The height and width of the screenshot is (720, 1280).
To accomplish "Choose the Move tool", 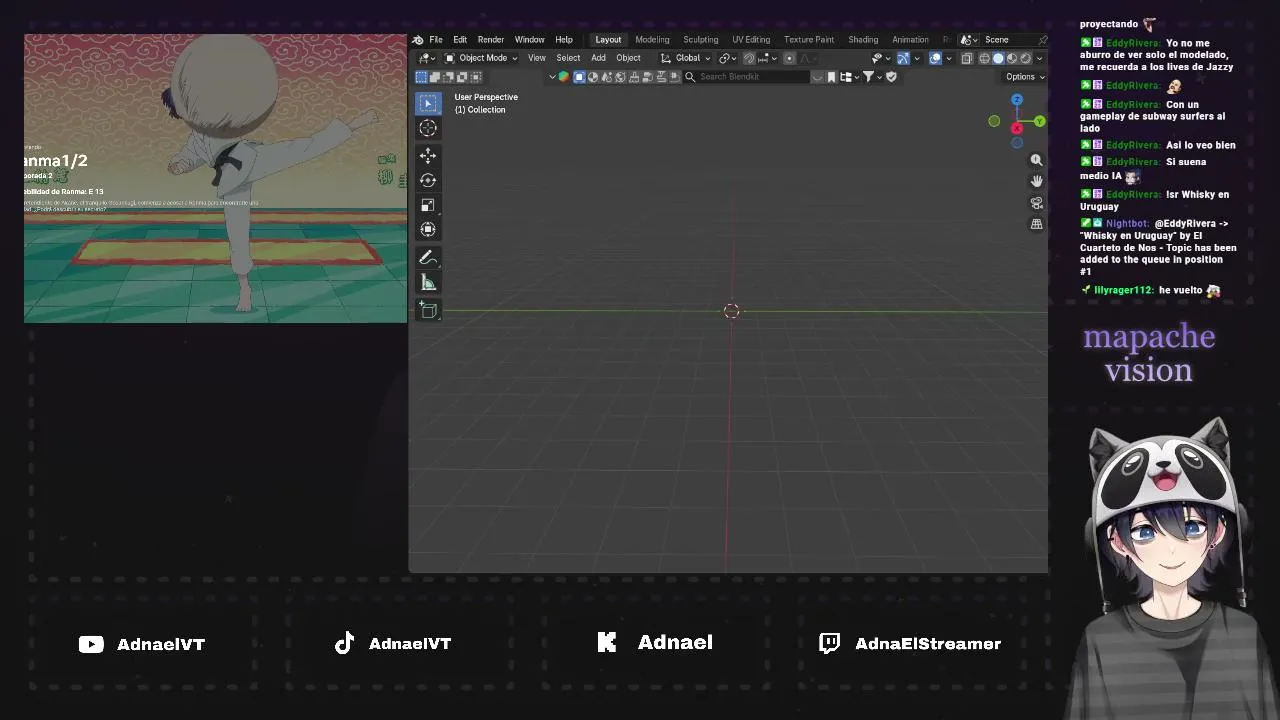I will pyautogui.click(x=428, y=155).
